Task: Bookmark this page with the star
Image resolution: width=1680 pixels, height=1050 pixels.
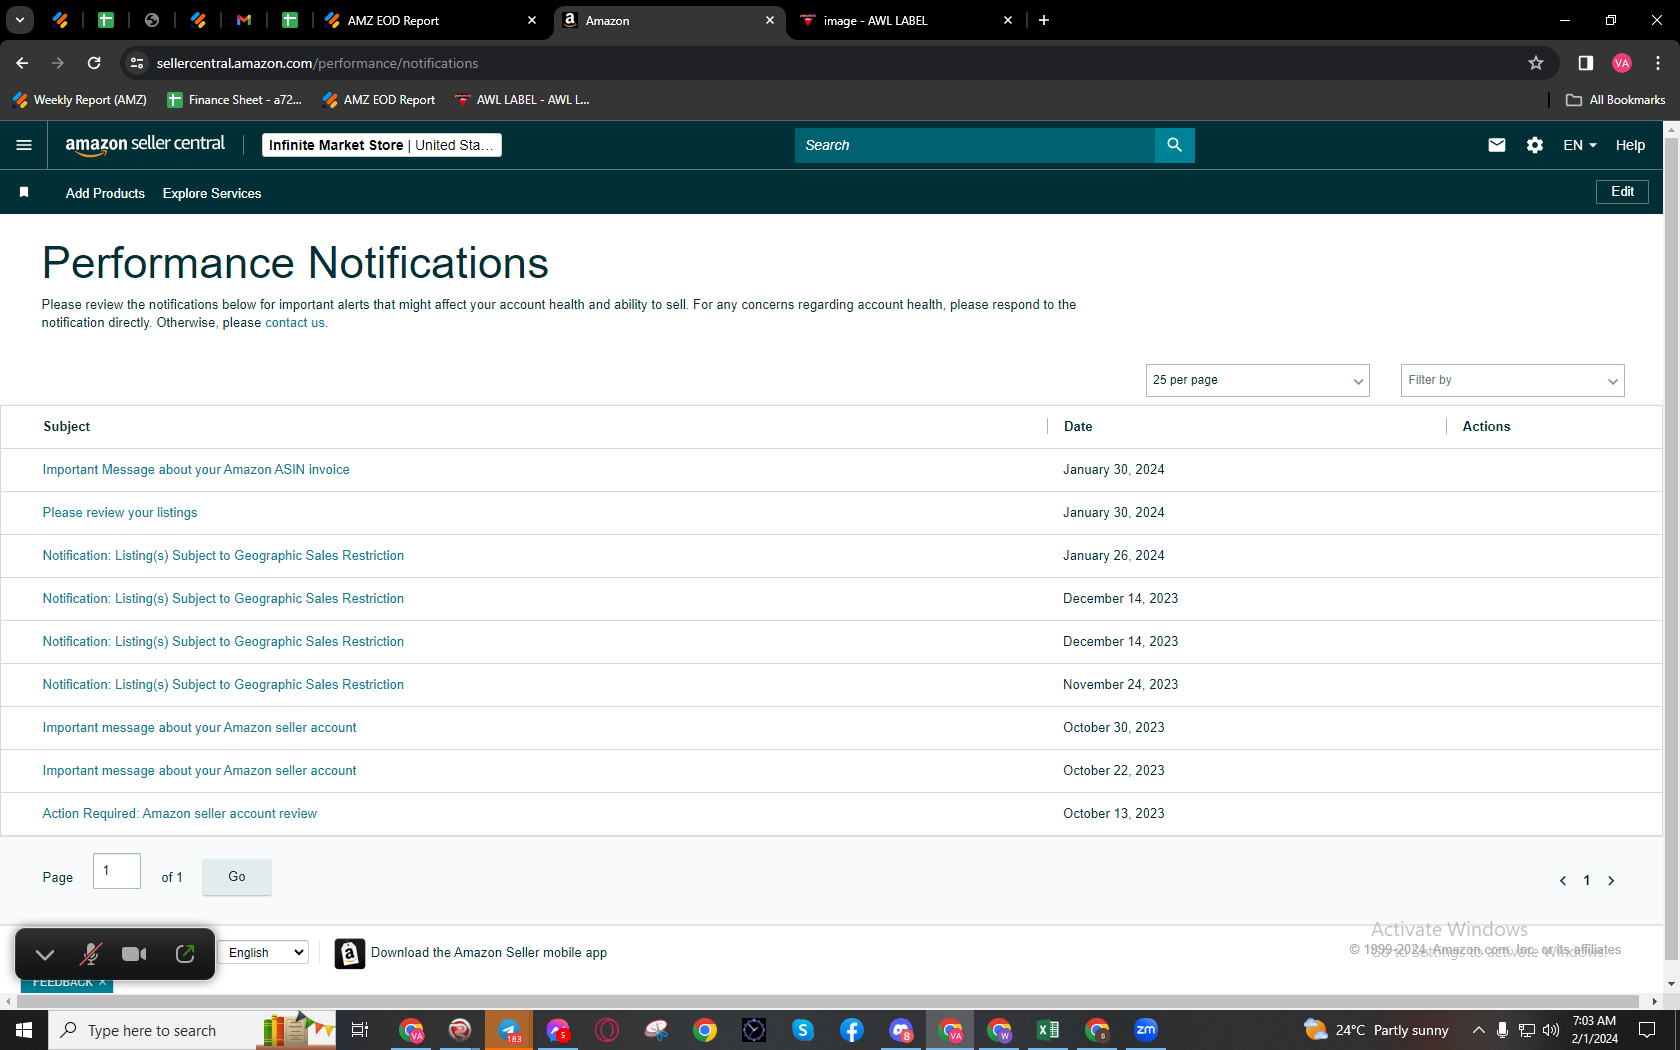Action: [x=1536, y=63]
